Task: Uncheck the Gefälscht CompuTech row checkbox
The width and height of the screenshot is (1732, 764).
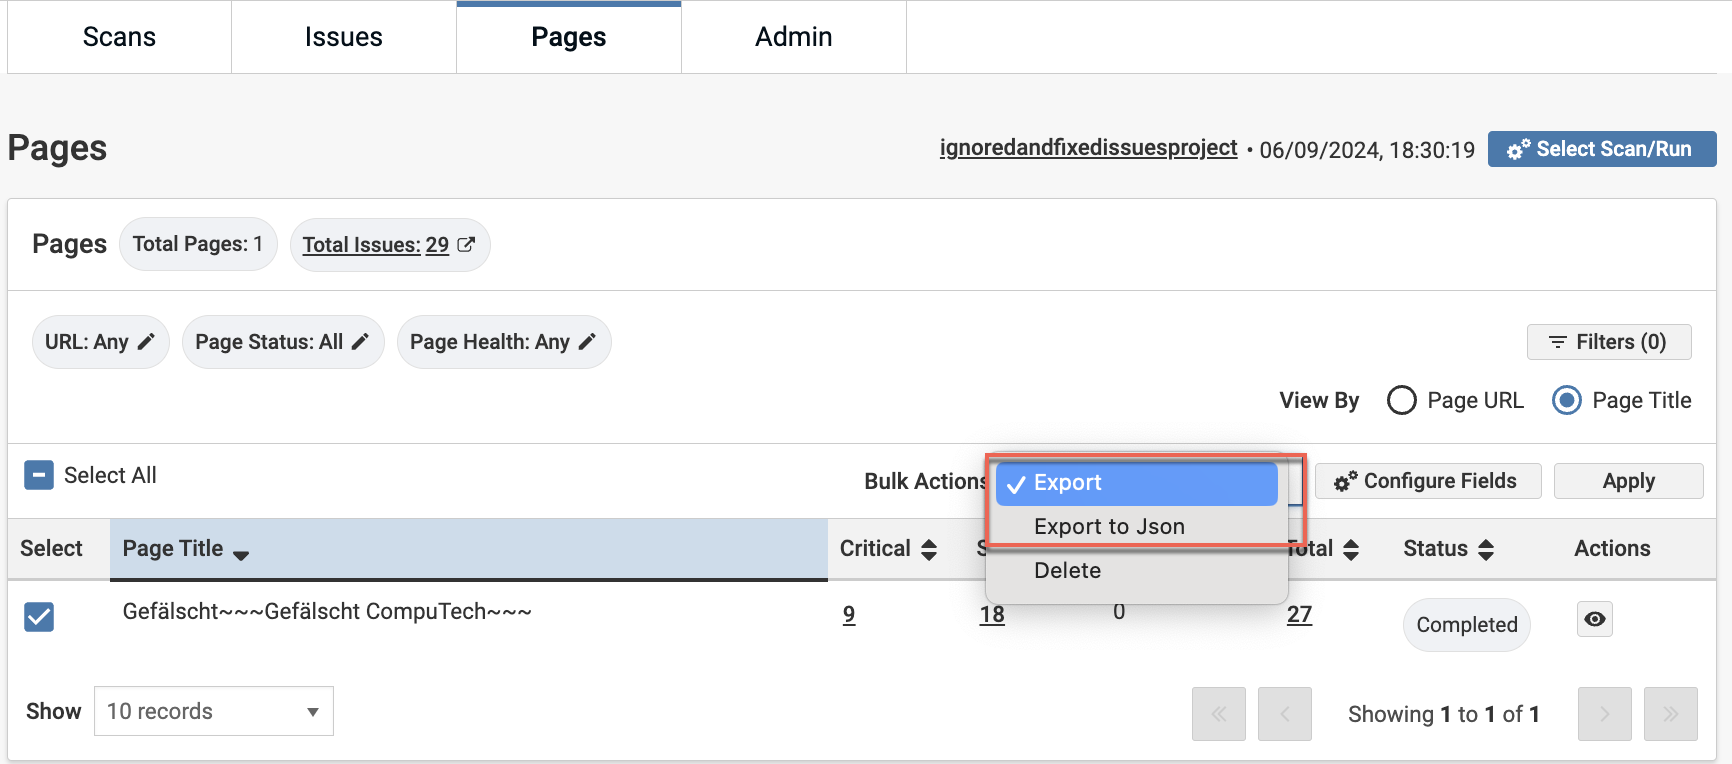Action: (39, 616)
